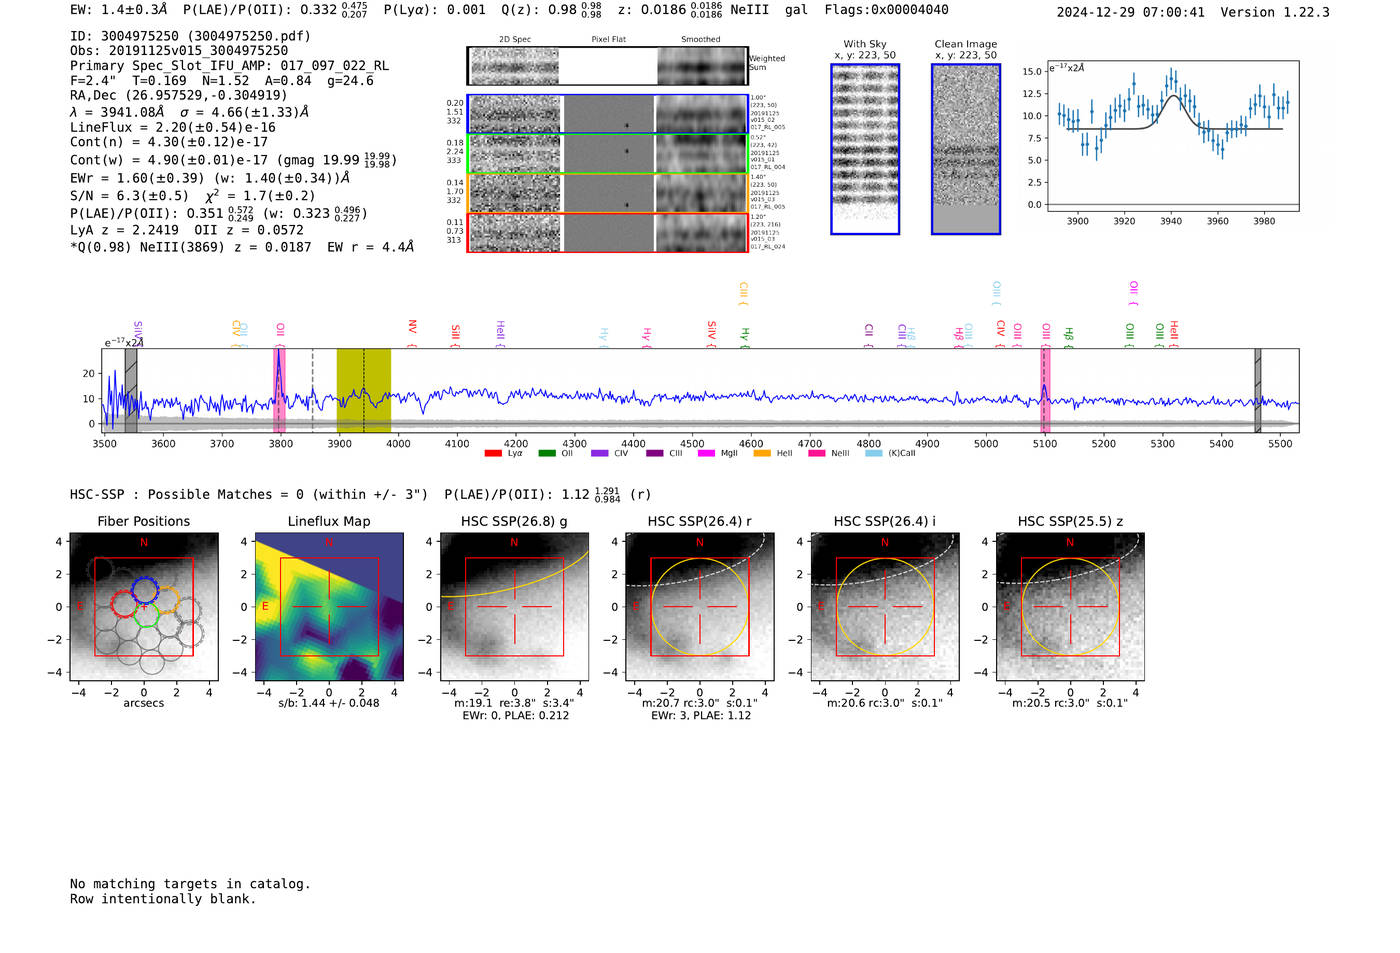The height and width of the screenshot is (953, 1400).
Task: Select the orange-bordered 2D spectrum row
Action: [x=608, y=193]
